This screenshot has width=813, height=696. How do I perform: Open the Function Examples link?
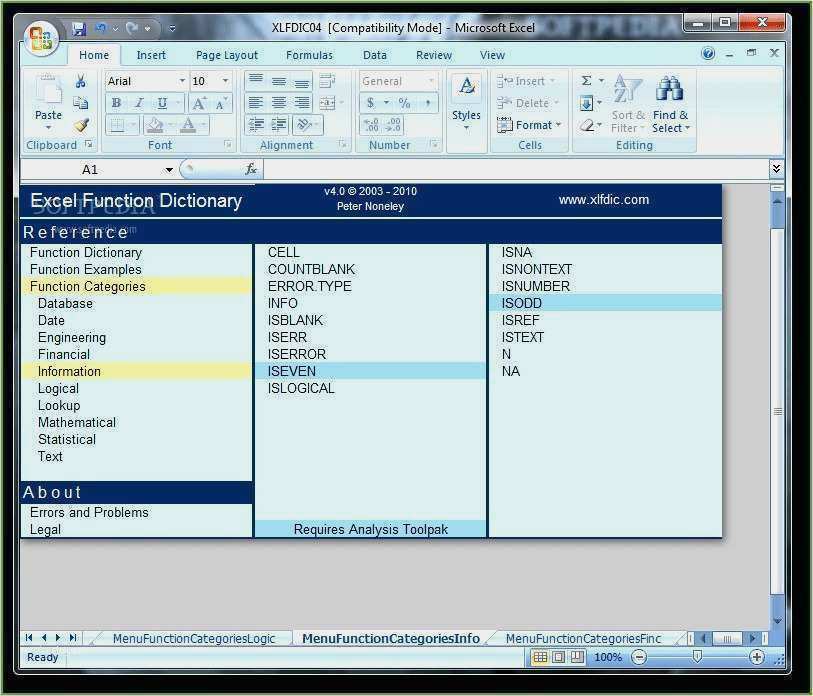pyautogui.click(x=86, y=270)
